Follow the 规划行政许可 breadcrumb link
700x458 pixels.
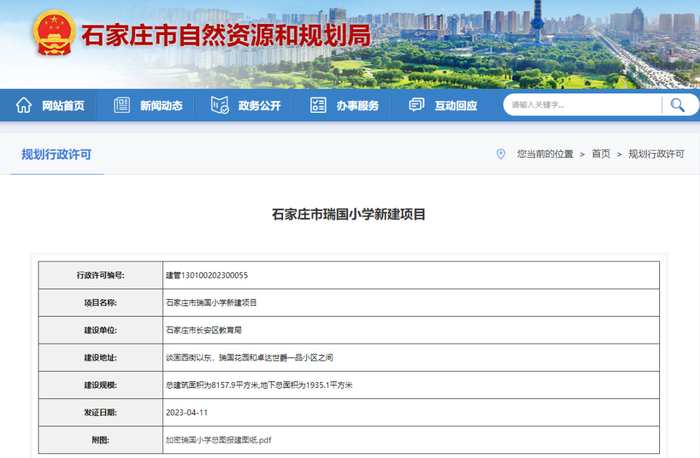(x=656, y=154)
